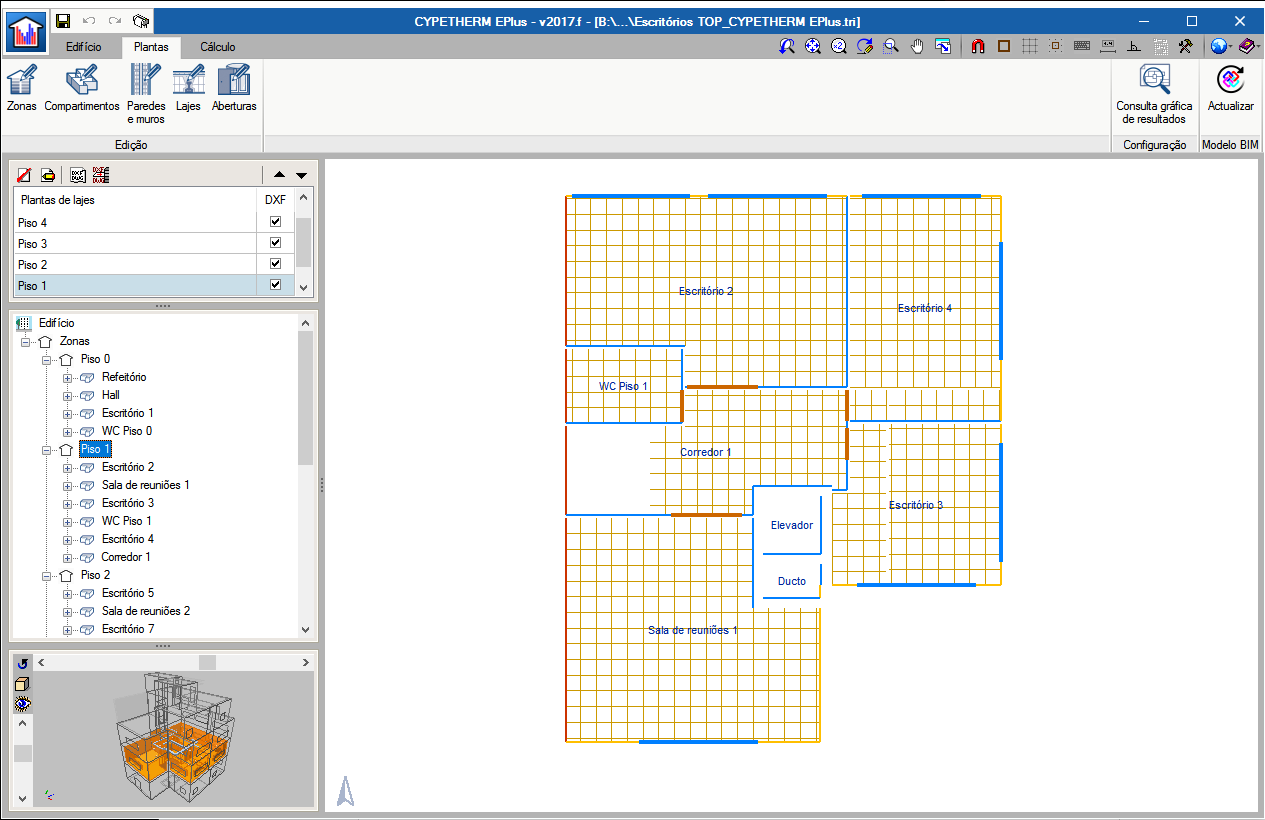
Task: Toggle the eye visibility icon in 3D preview
Action: click(x=22, y=703)
